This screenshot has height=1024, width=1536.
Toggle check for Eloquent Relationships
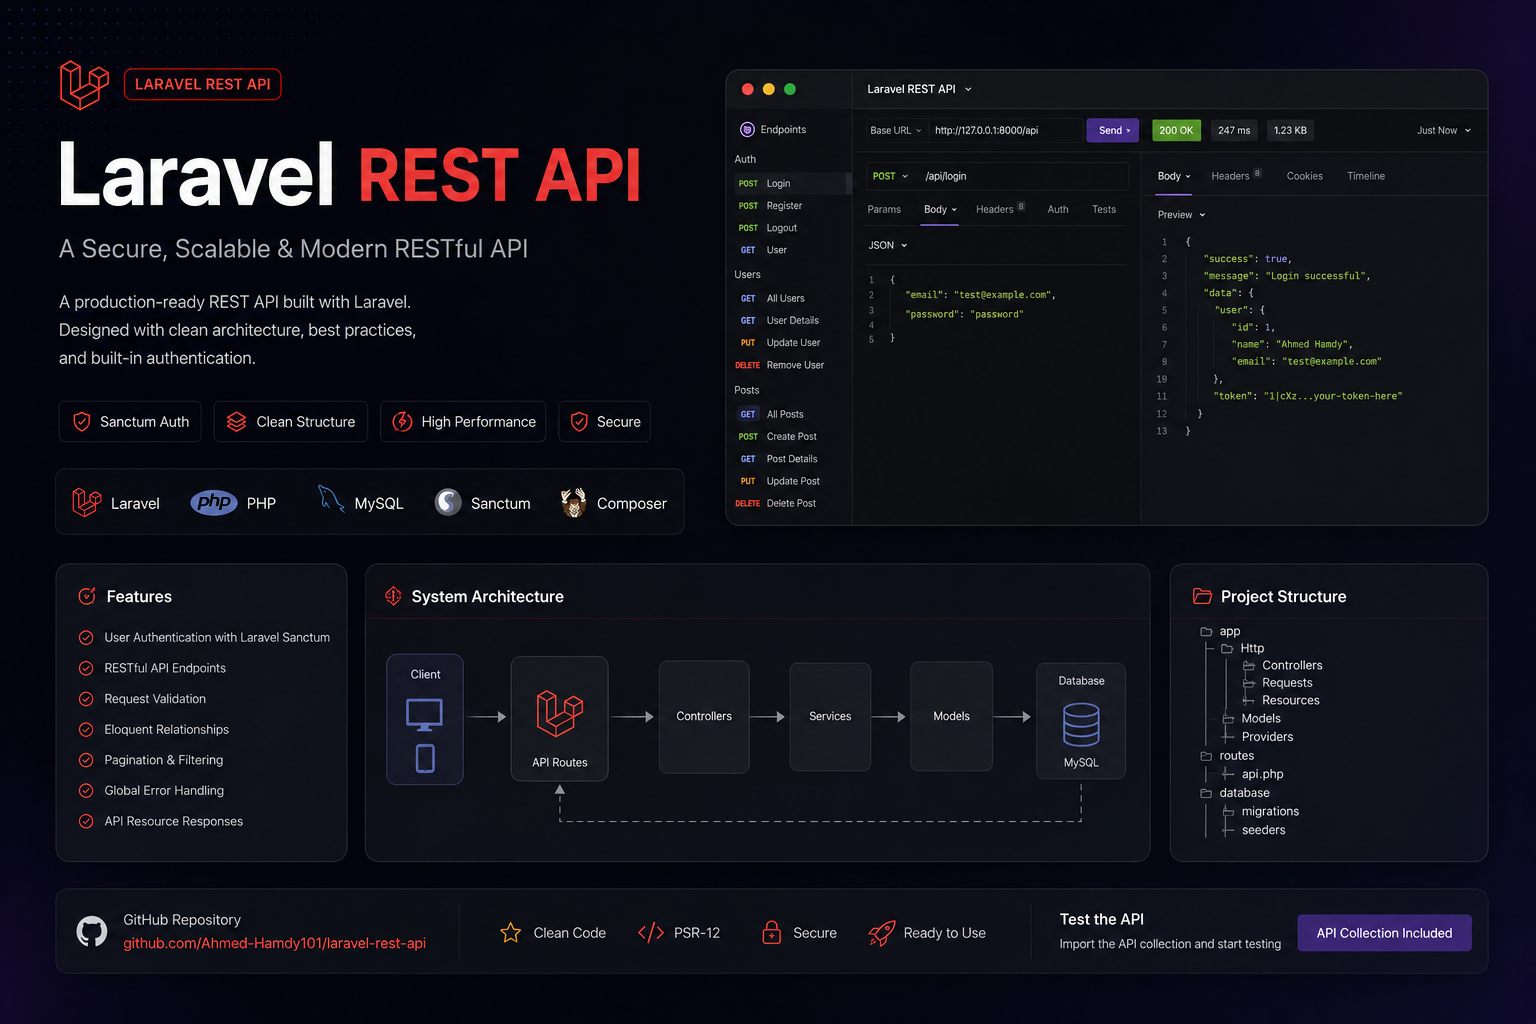point(86,730)
